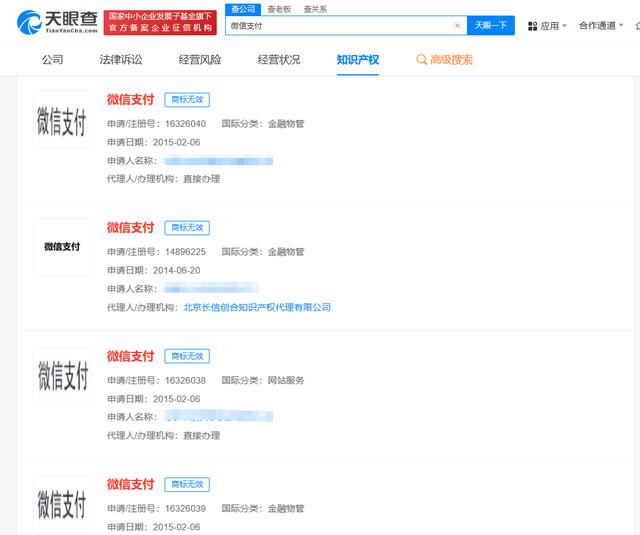This screenshot has height=535, width=640.
Task: Select registration number 16326038 text
Action: pyautogui.click(x=185, y=380)
